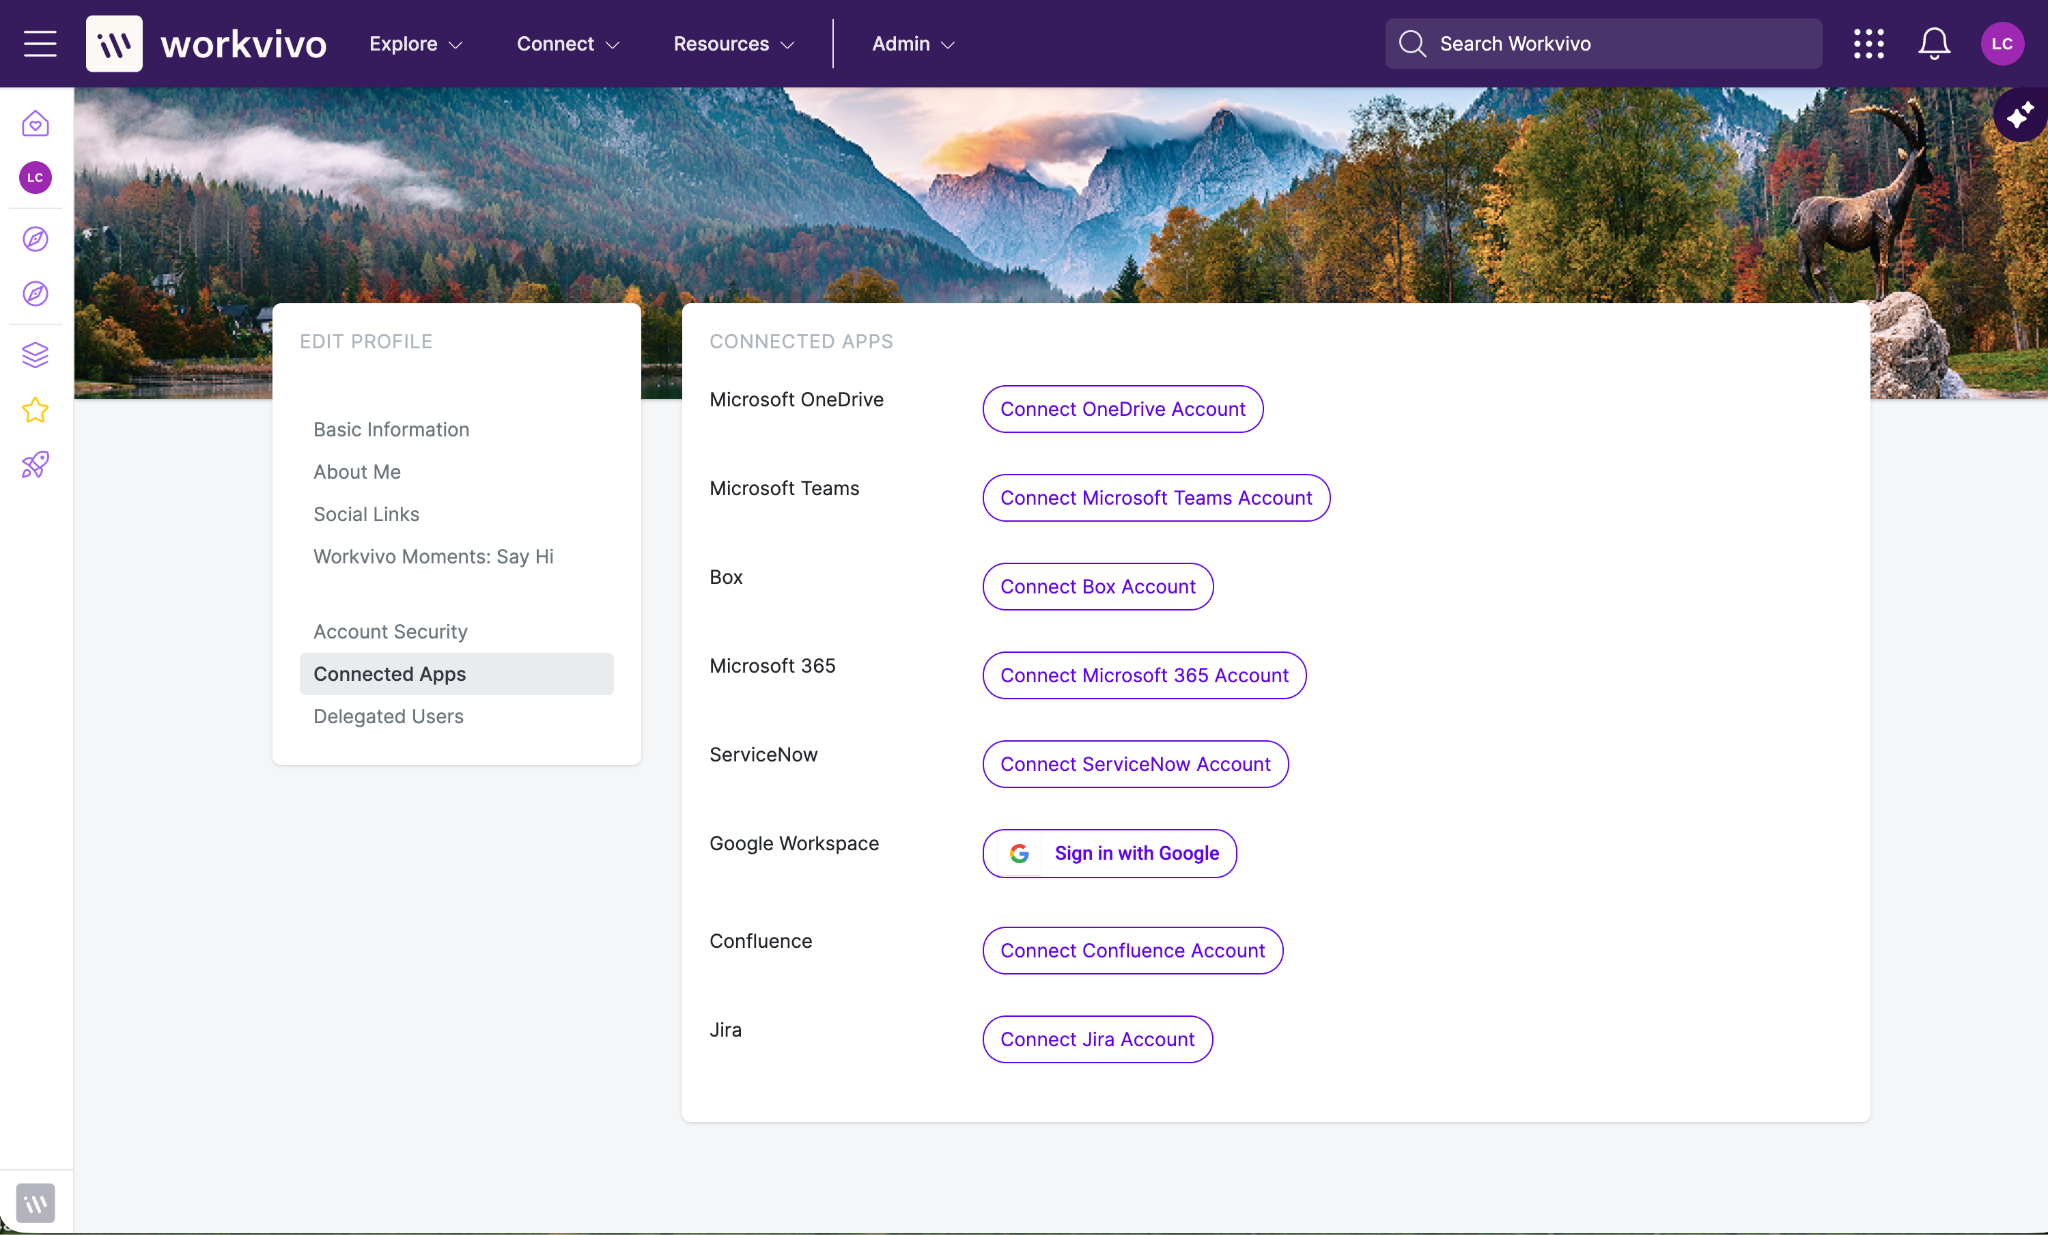
Task: Click Connect Microsoft Teams Account
Action: coord(1156,498)
